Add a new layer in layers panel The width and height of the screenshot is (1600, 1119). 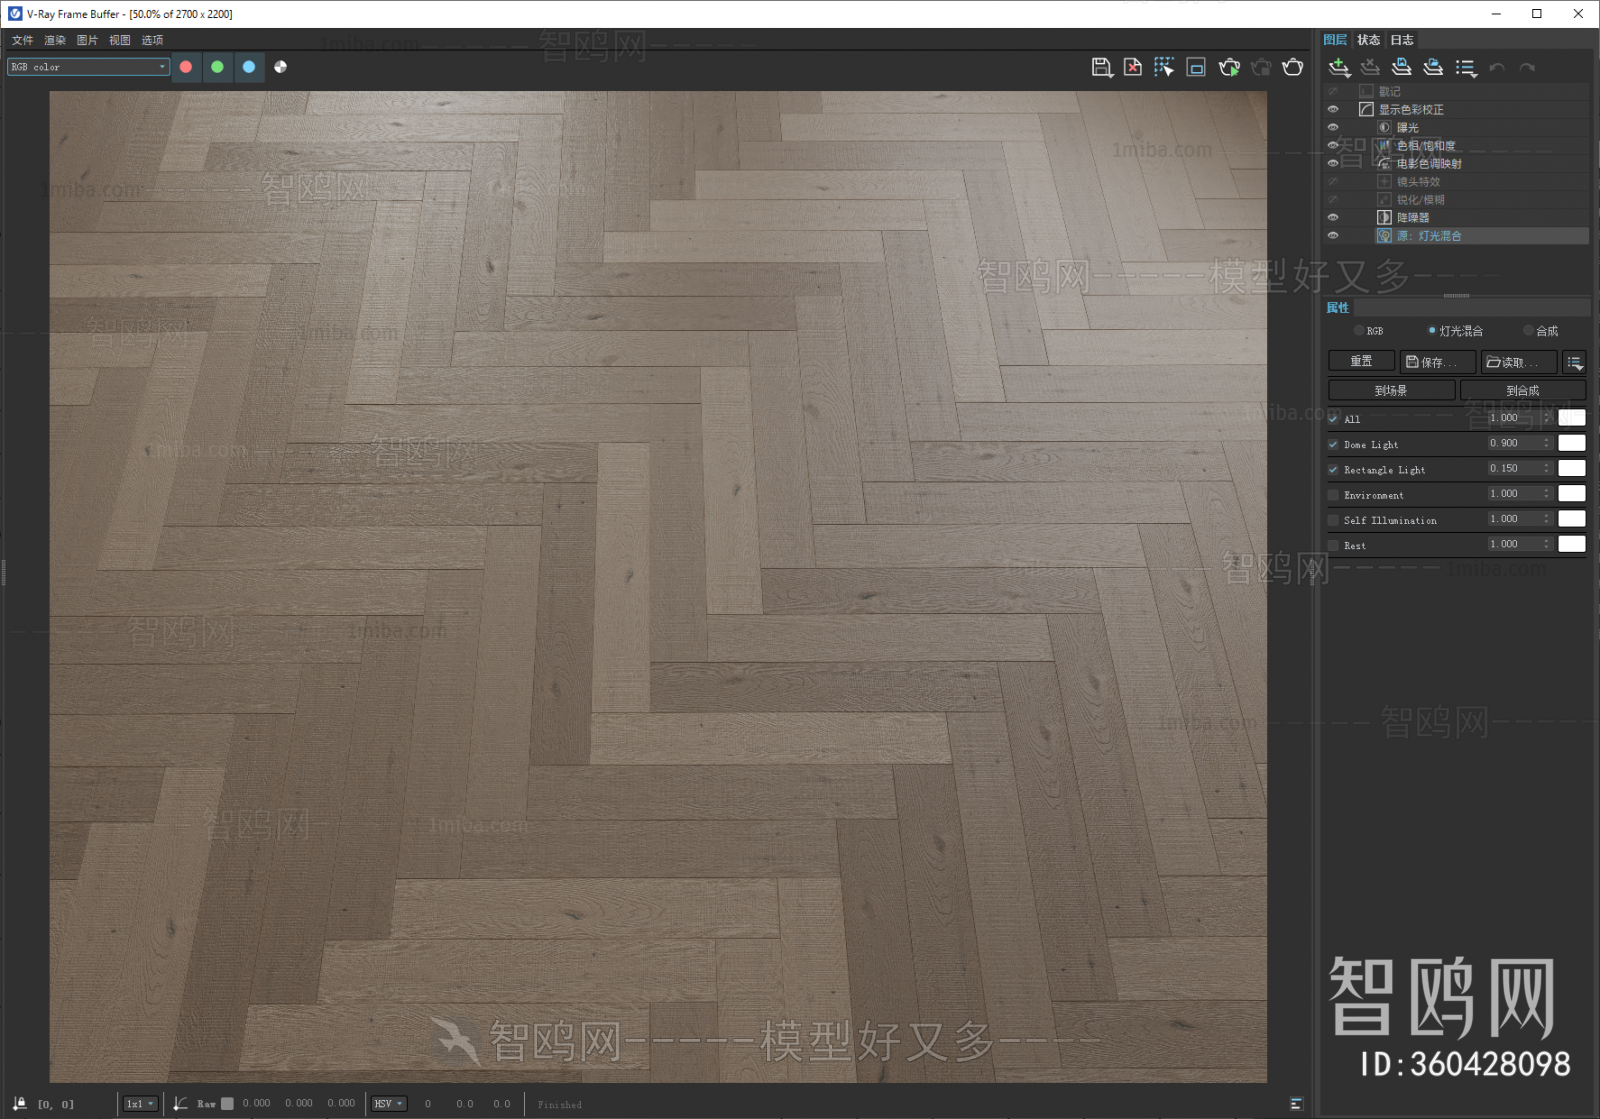(x=1339, y=67)
